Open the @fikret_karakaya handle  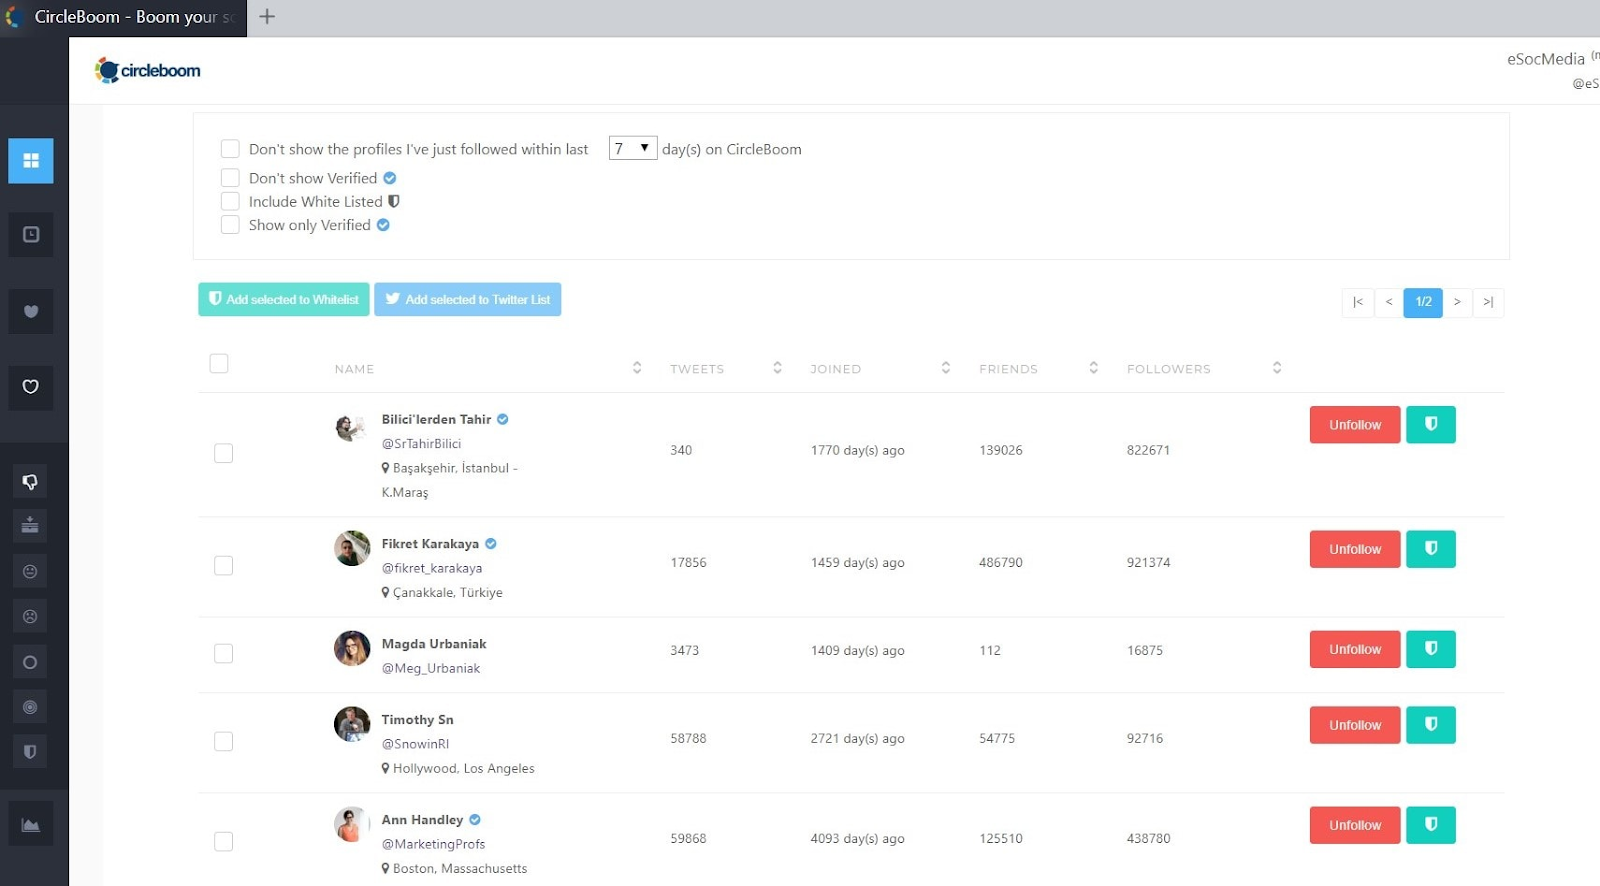432,568
